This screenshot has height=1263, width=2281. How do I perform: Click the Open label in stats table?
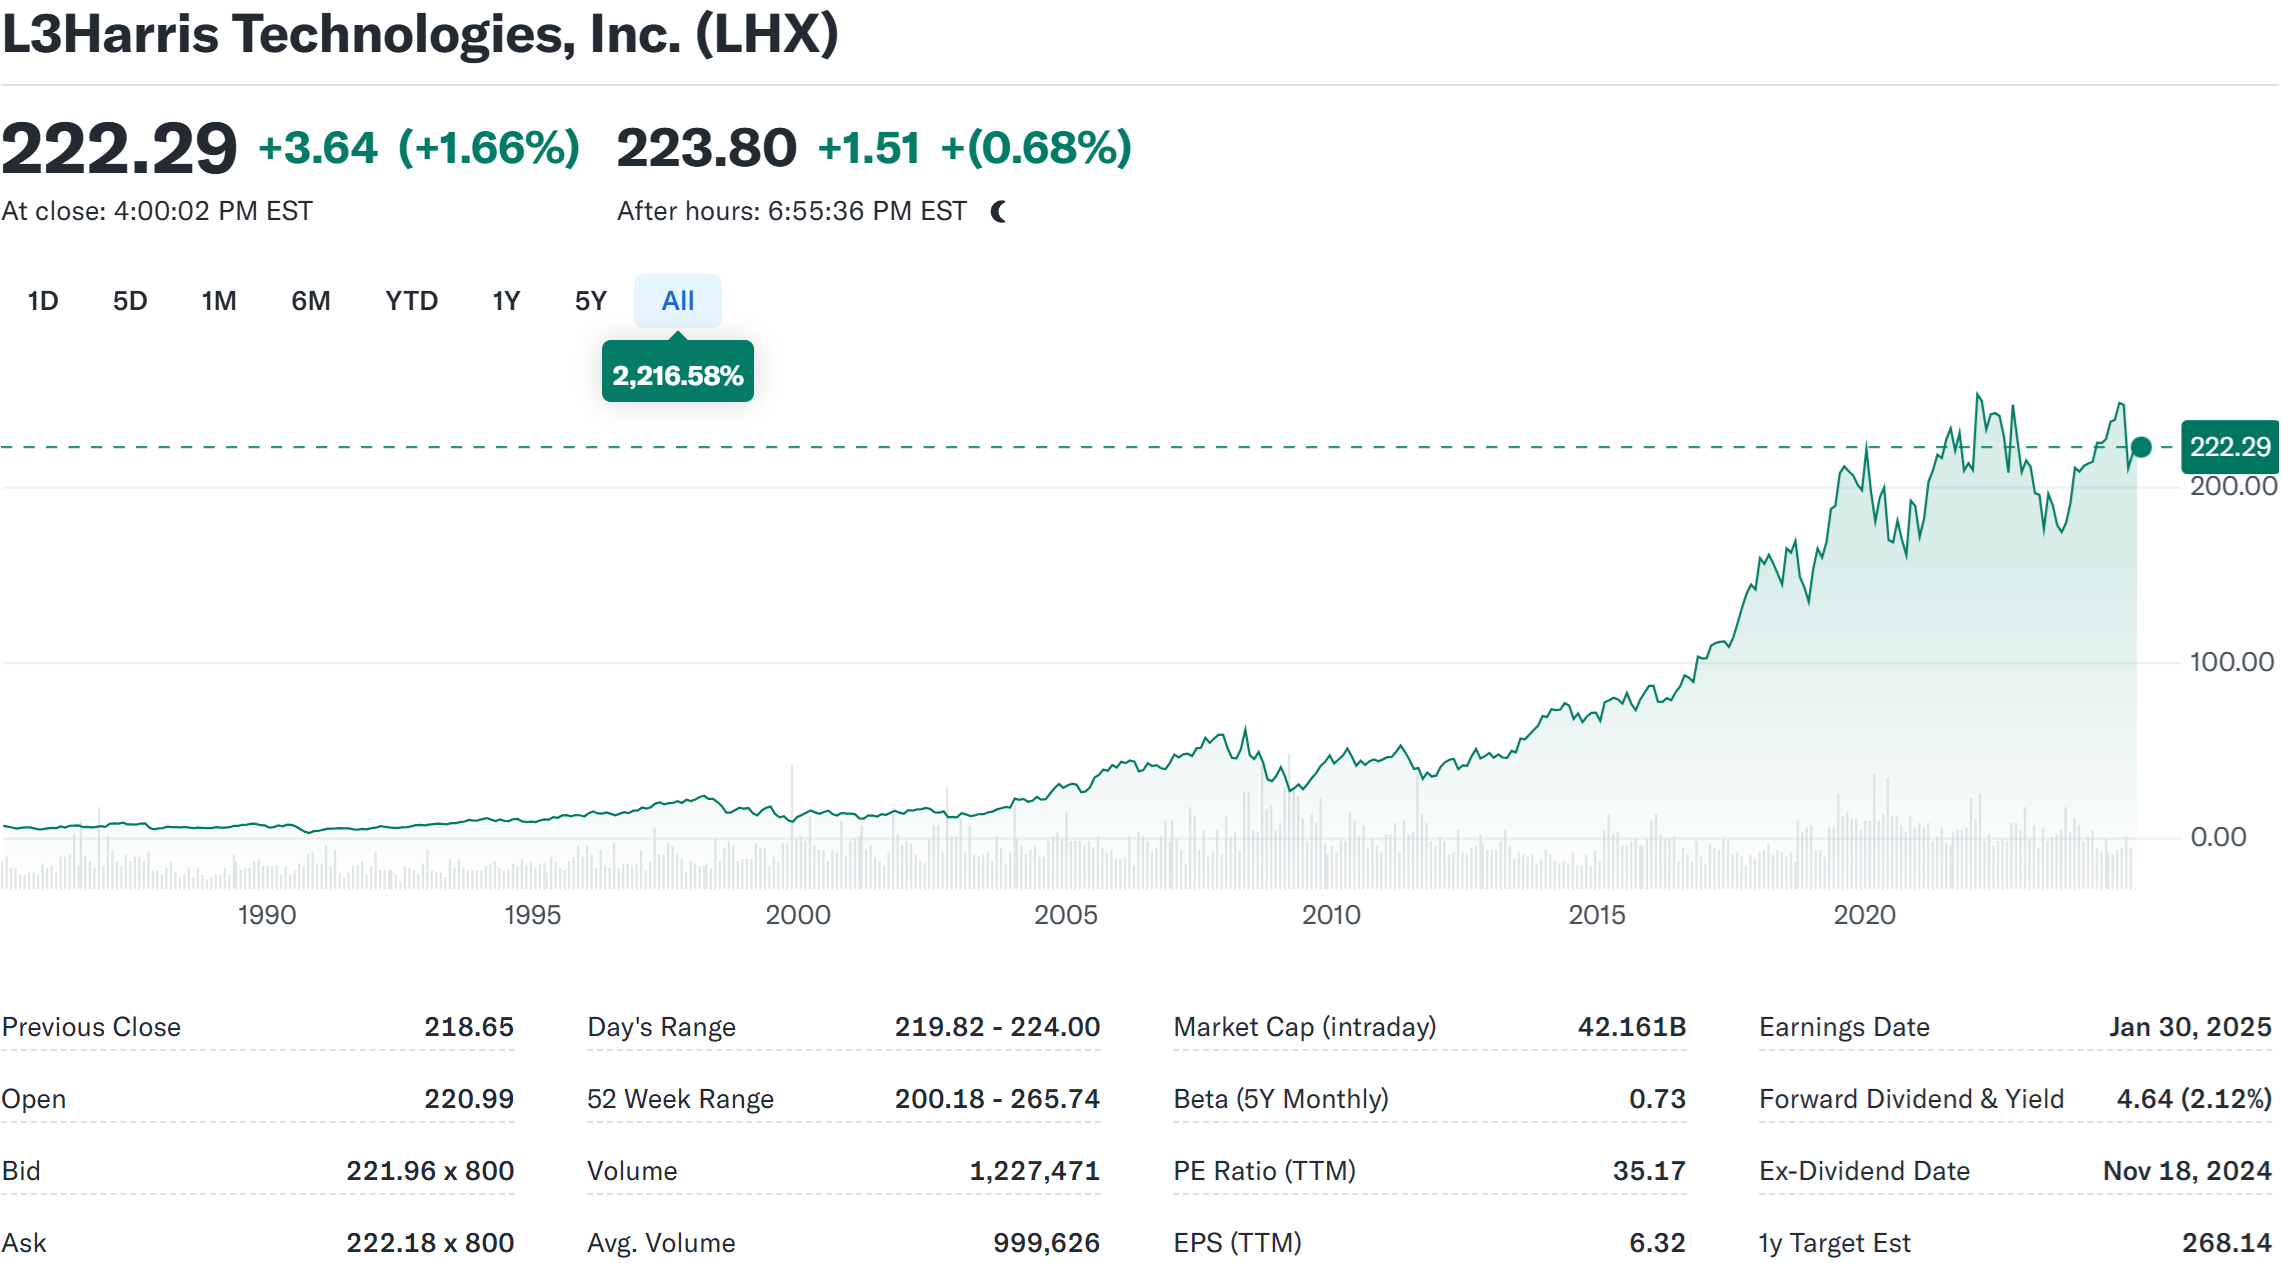click(x=34, y=1099)
